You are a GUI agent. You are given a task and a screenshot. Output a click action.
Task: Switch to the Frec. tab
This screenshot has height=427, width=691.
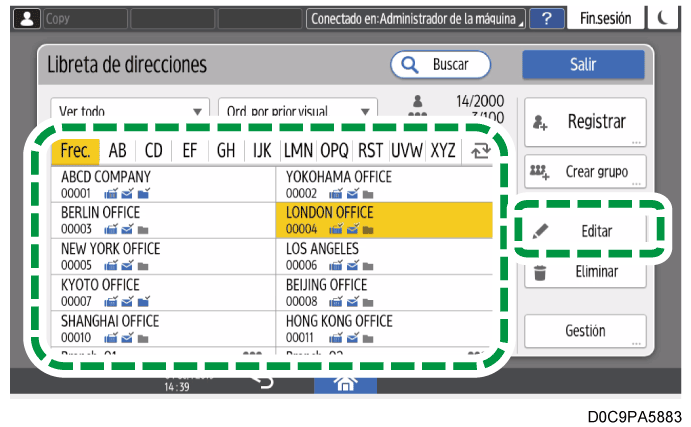(75, 151)
